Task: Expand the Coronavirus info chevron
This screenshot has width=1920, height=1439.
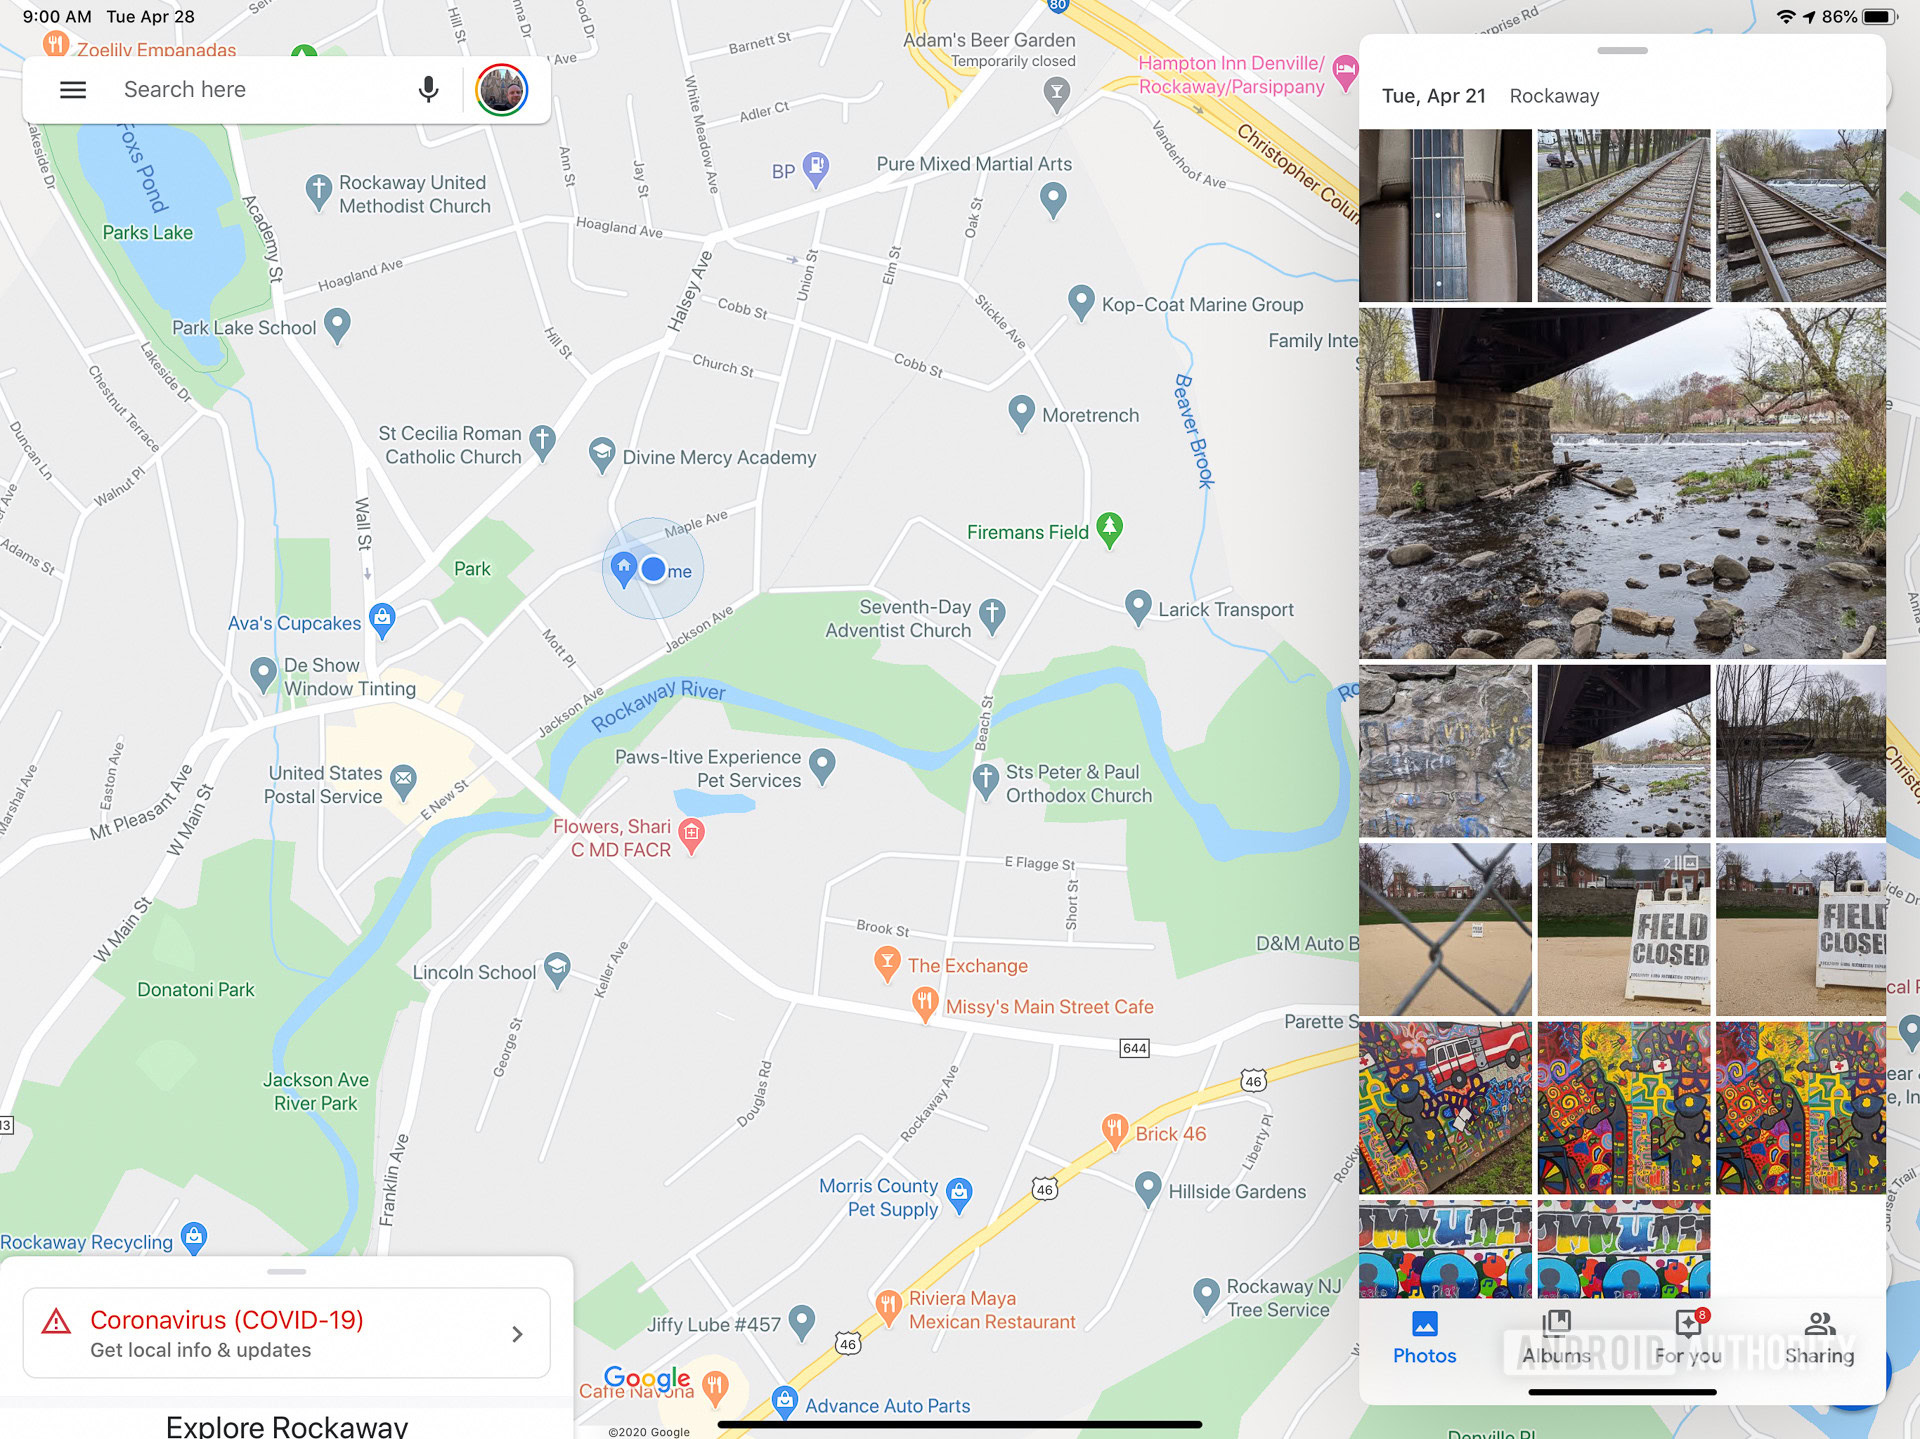Action: [517, 1334]
